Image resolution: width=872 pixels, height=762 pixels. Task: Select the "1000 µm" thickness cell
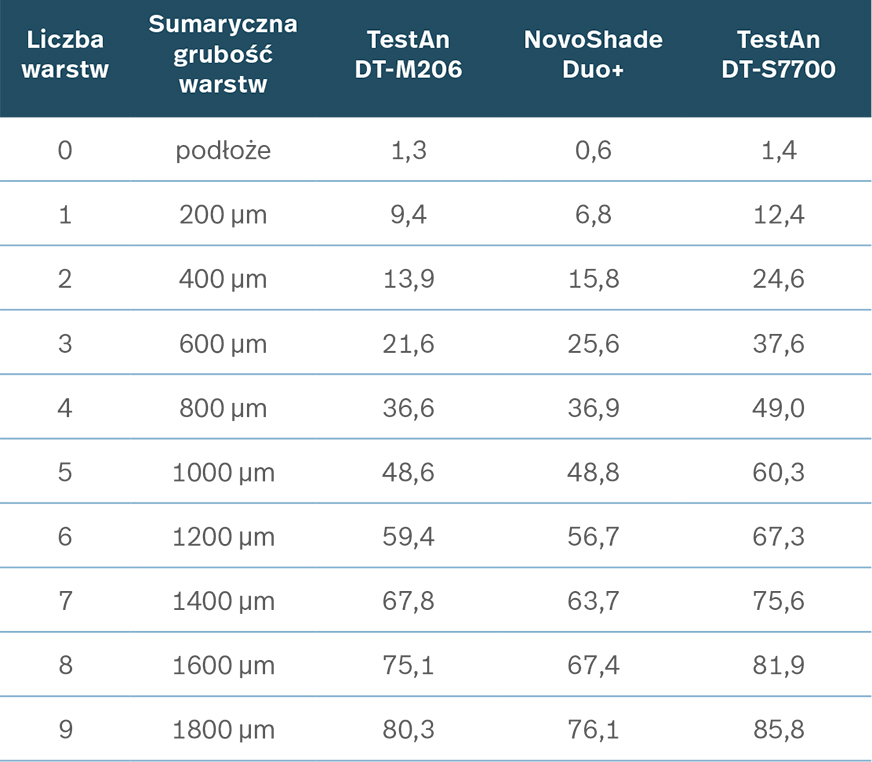coord(223,472)
